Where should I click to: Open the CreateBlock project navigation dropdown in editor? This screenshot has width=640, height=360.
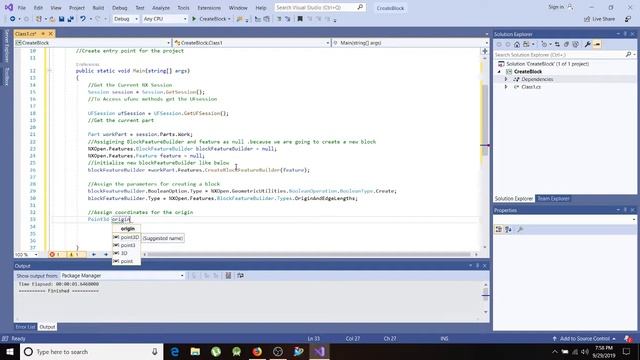click(93, 42)
